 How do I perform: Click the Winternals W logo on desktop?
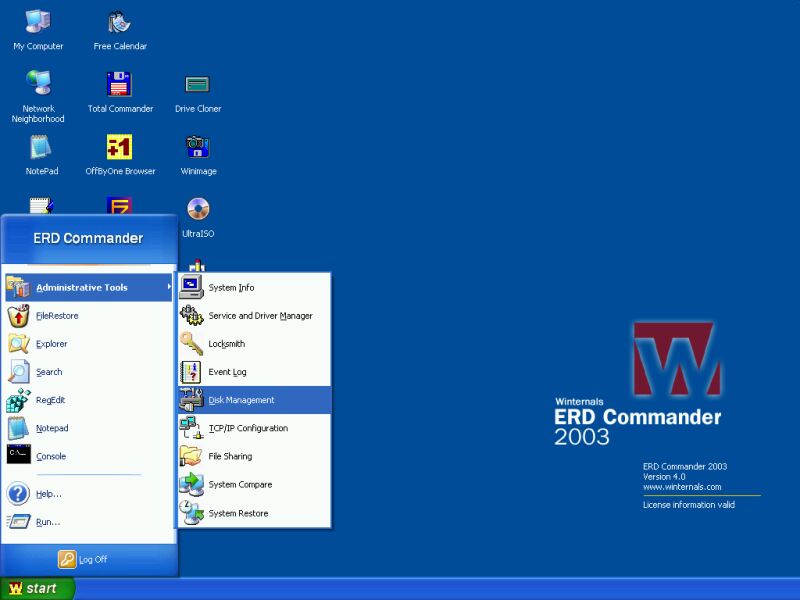(677, 359)
